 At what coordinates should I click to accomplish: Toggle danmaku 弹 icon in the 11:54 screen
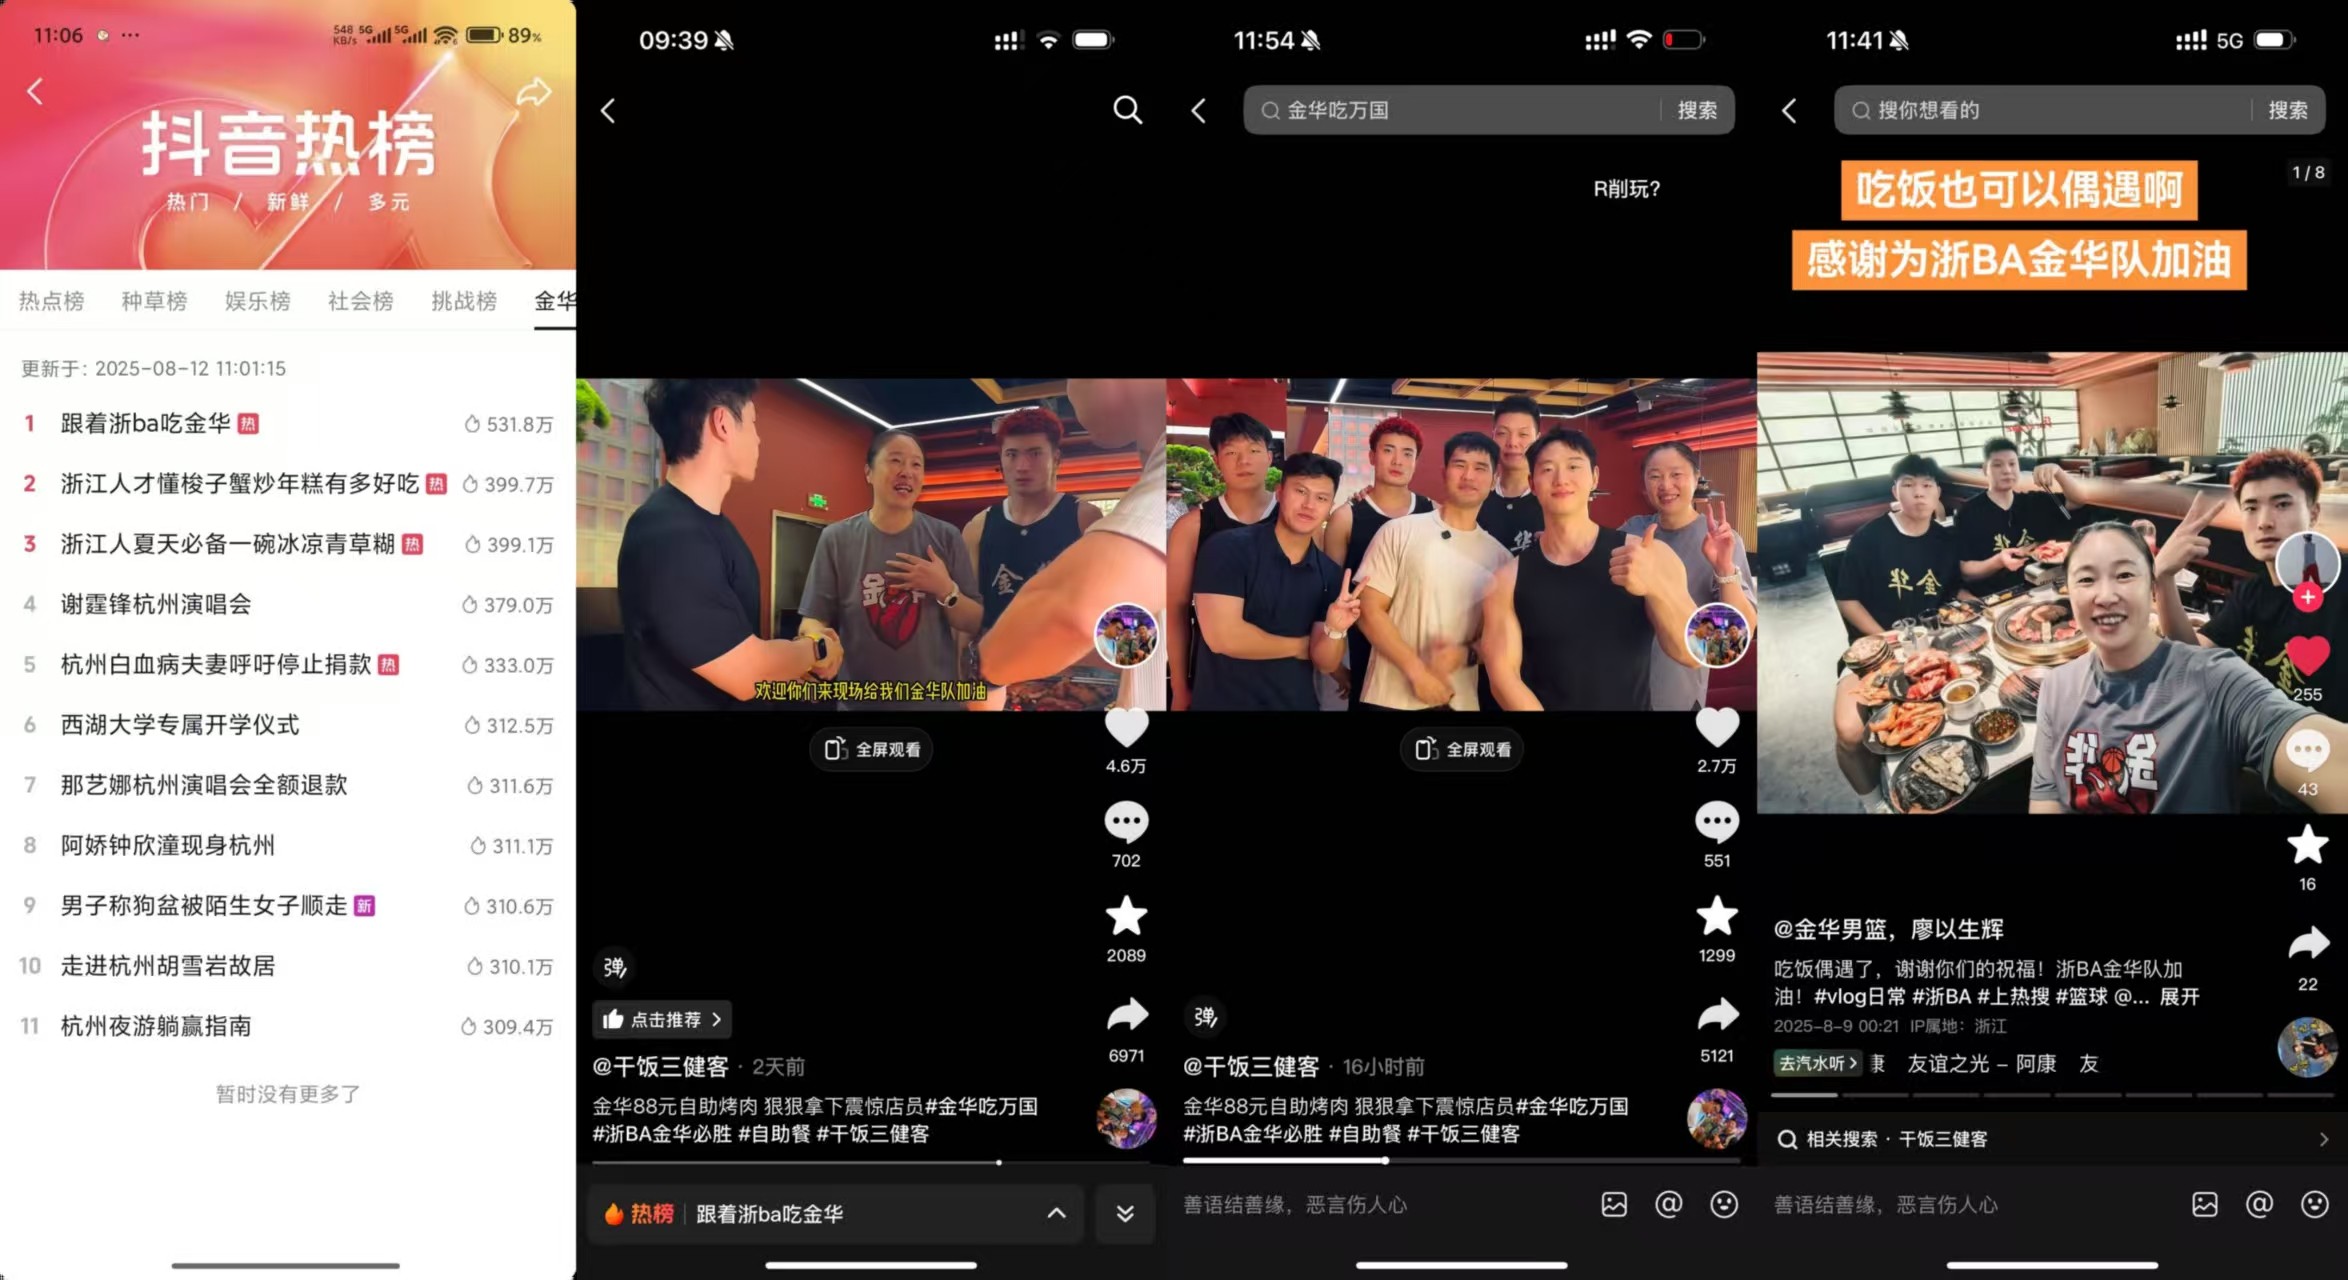tap(1205, 1017)
